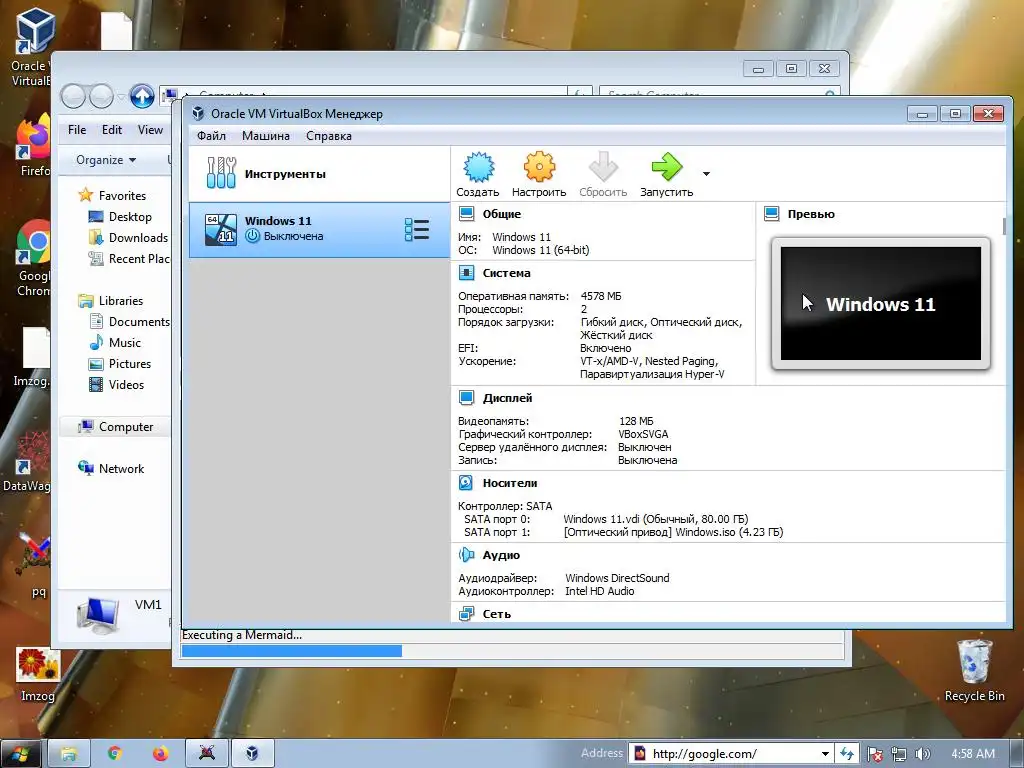Open the Organize dropdown in Explorer
The image size is (1024, 768).
pyautogui.click(x=106, y=160)
